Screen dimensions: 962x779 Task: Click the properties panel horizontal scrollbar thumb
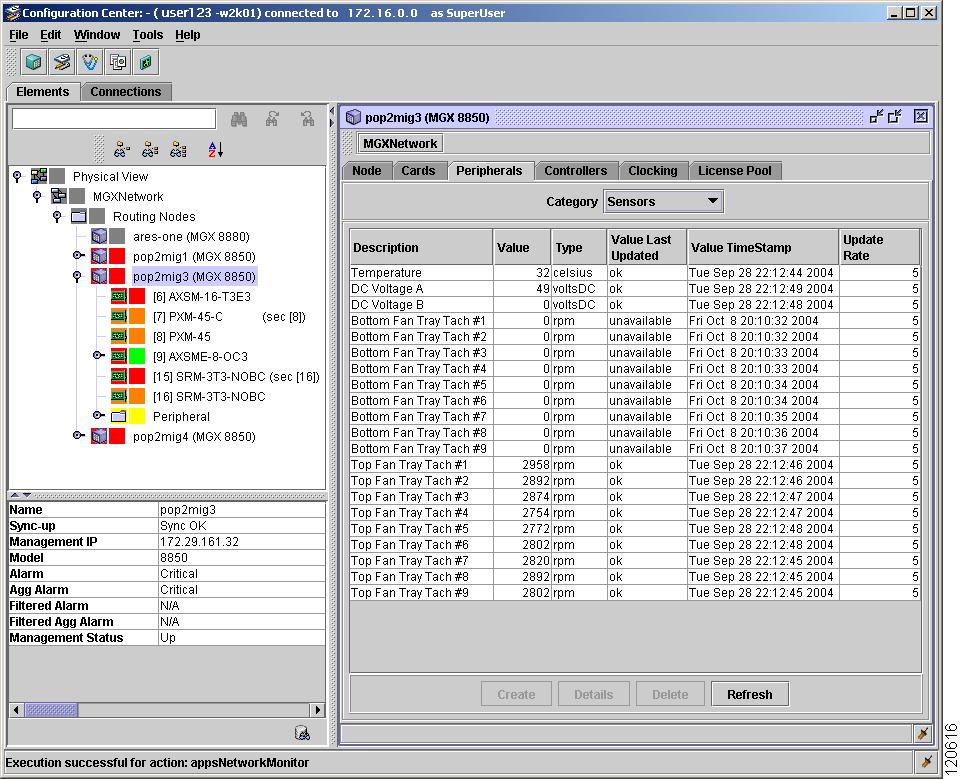[52, 710]
